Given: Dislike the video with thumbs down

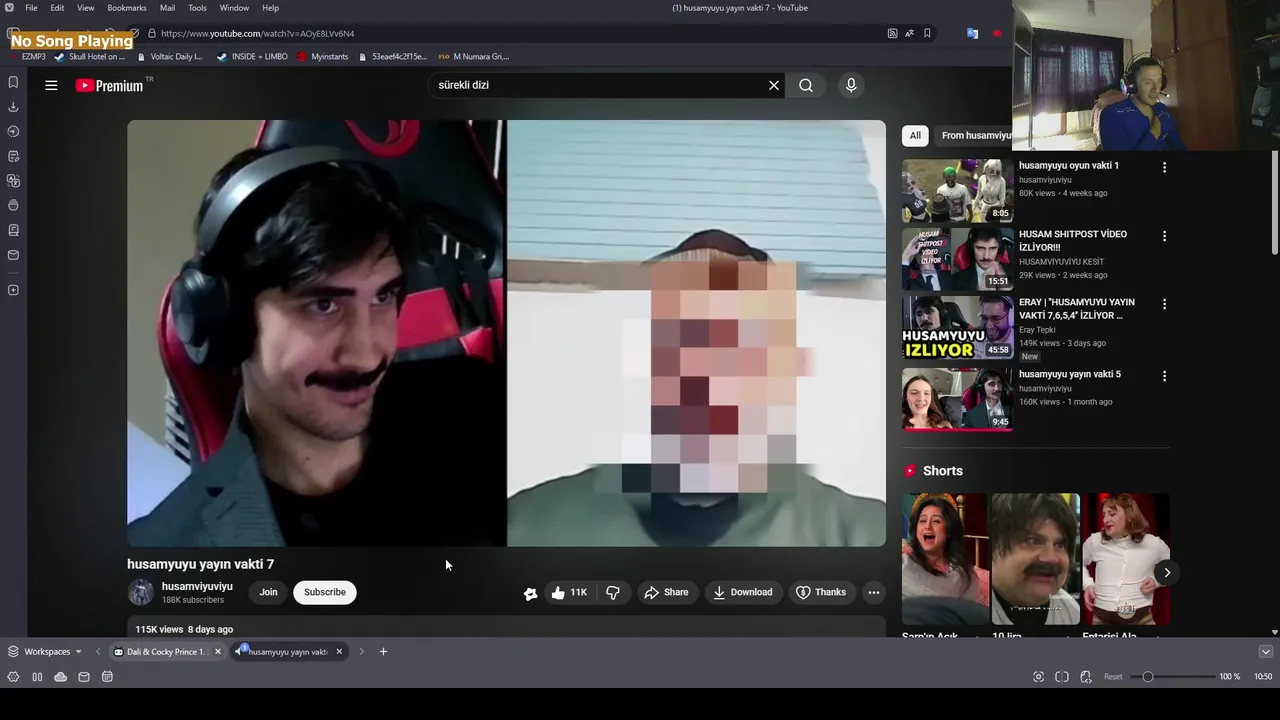Looking at the screenshot, I should 613,592.
